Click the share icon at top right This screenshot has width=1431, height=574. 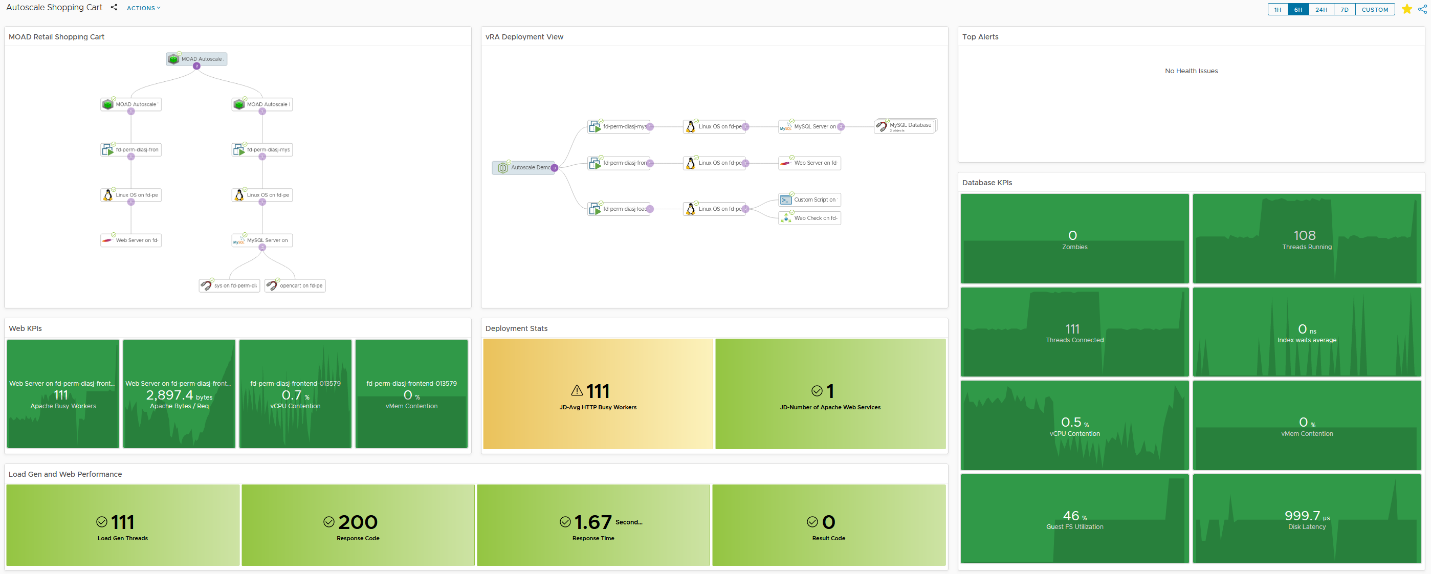point(1423,9)
